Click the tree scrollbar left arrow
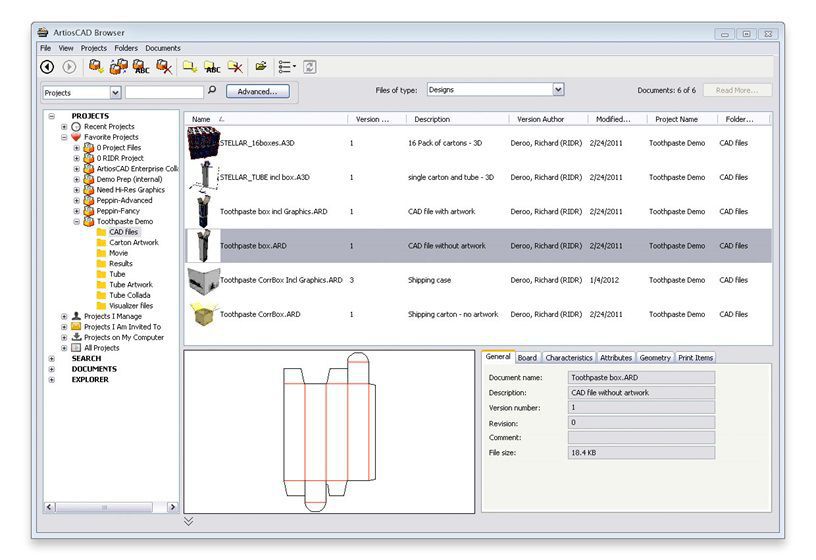The width and height of the screenshot is (816, 560). pos(49,506)
